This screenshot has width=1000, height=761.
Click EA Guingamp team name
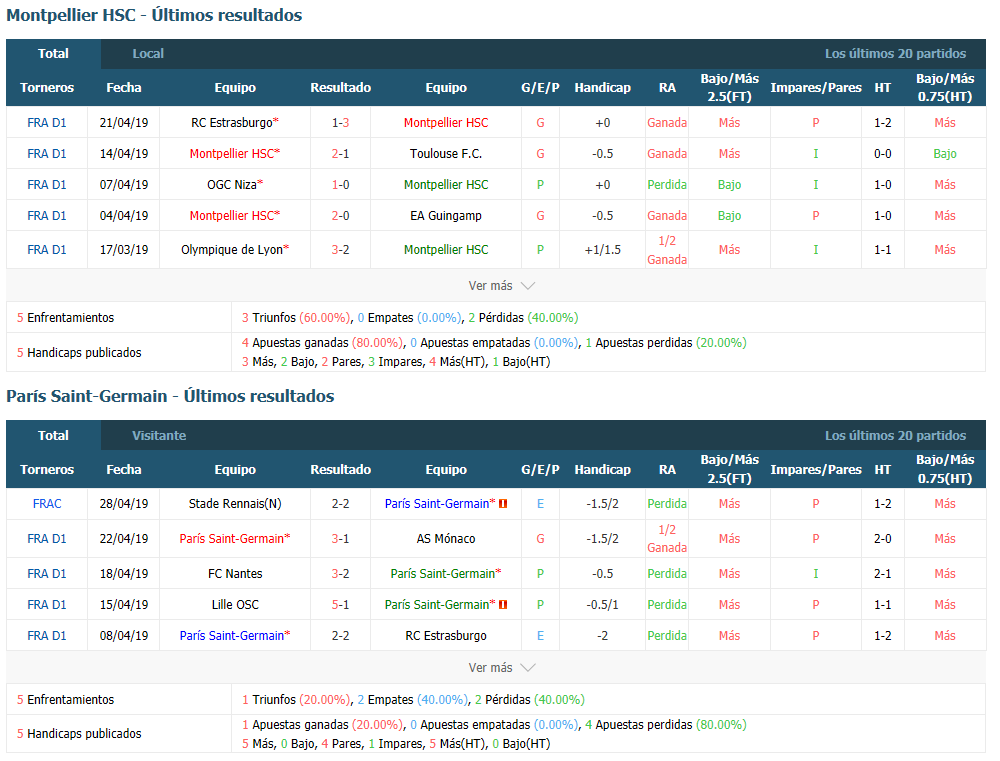(446, 216)
